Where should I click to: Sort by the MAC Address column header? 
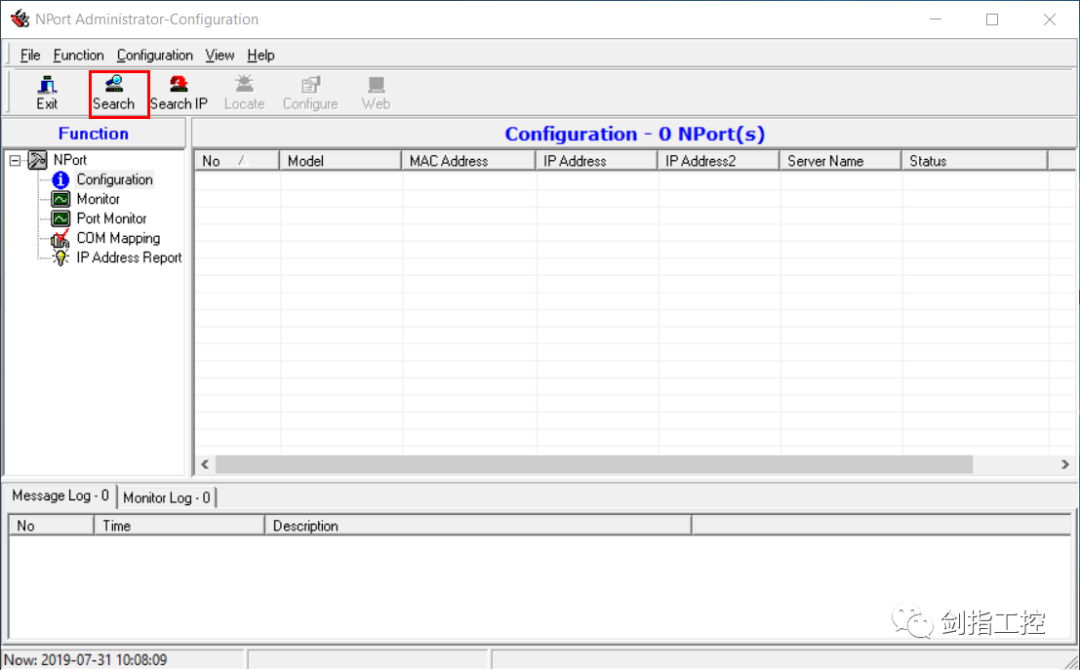468,160
